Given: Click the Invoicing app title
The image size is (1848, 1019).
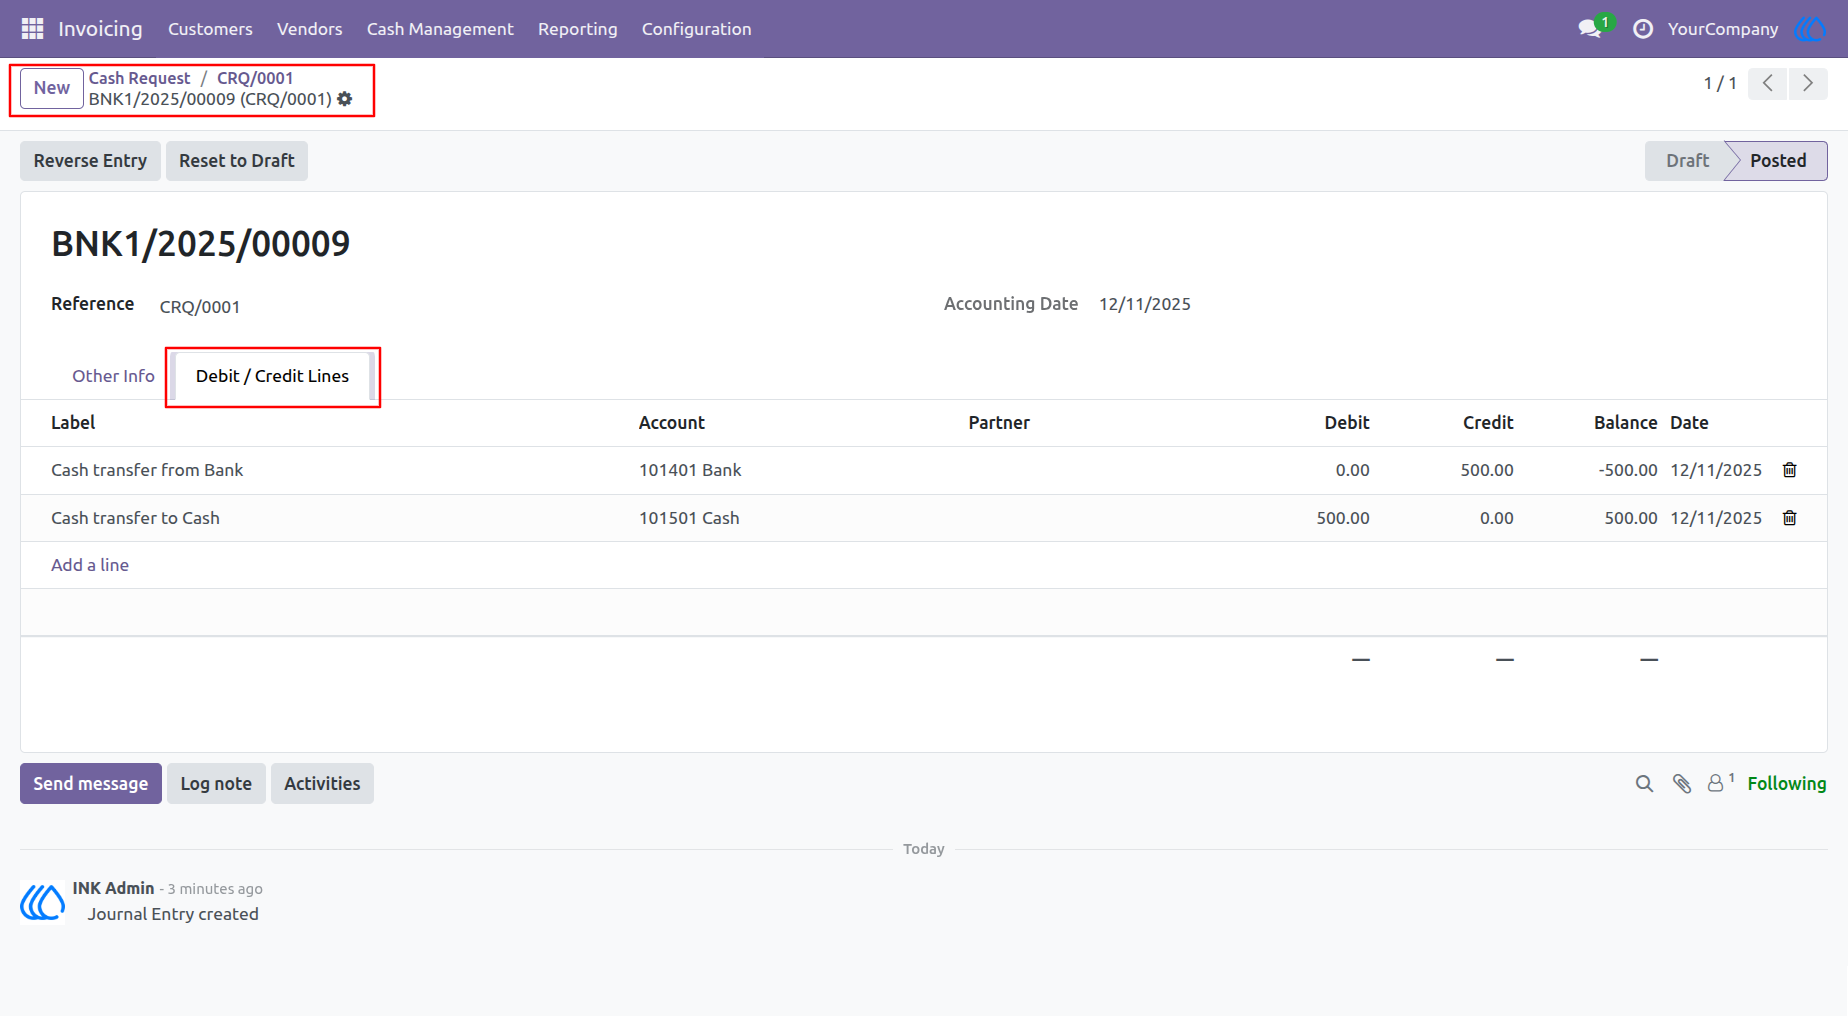Looking at the screenshot, I should pyautogui.click(x=100, y=29).
